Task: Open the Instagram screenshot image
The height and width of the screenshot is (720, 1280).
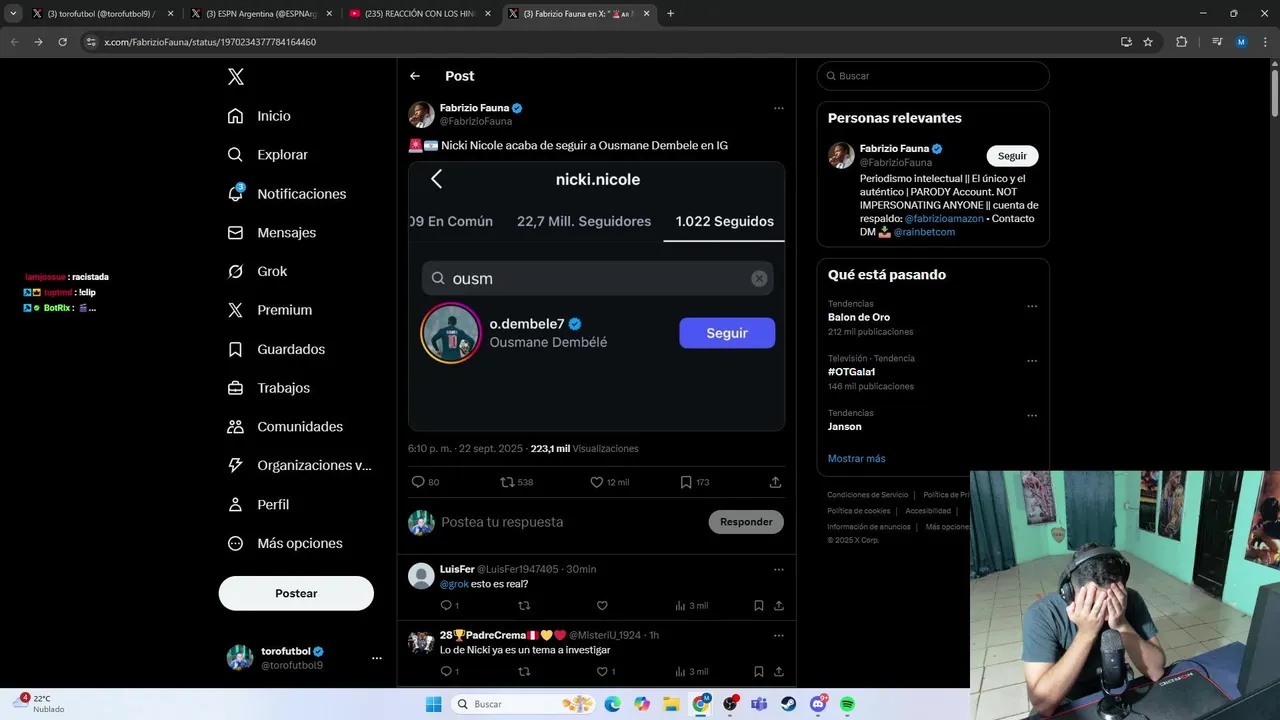Action: tap(596, 296)
